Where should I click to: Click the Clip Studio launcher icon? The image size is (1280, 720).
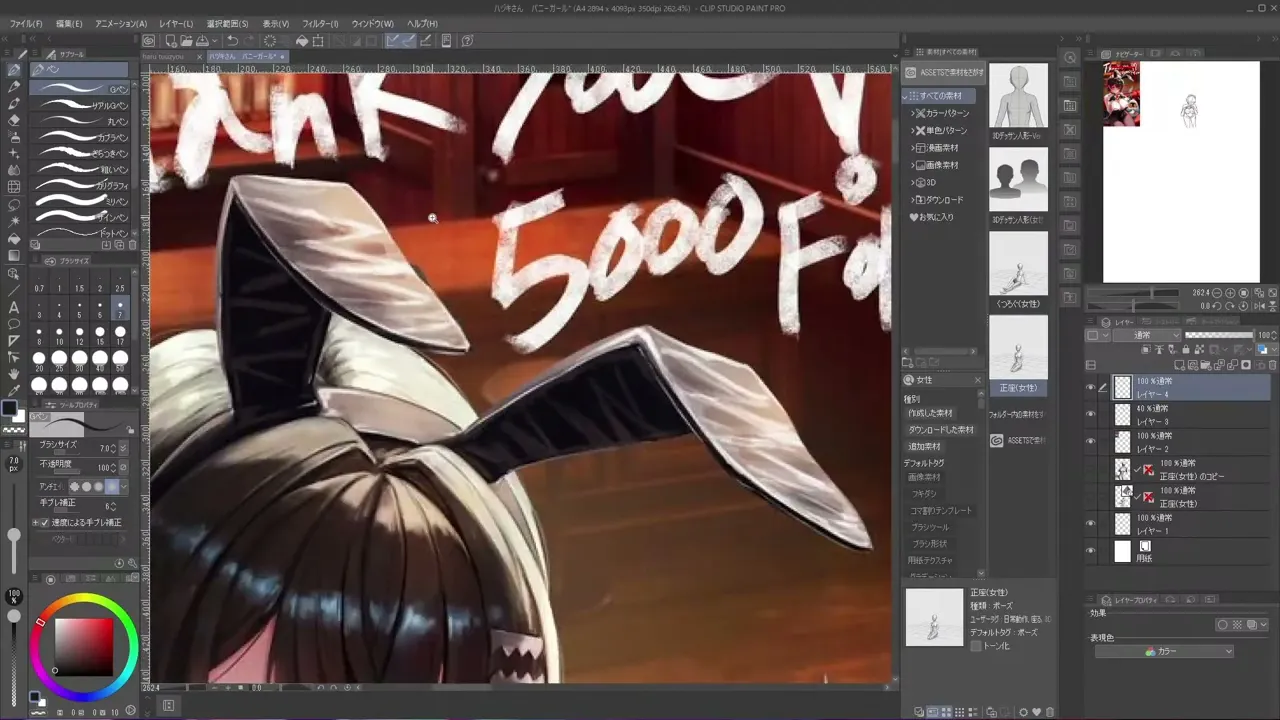(149, 41)
